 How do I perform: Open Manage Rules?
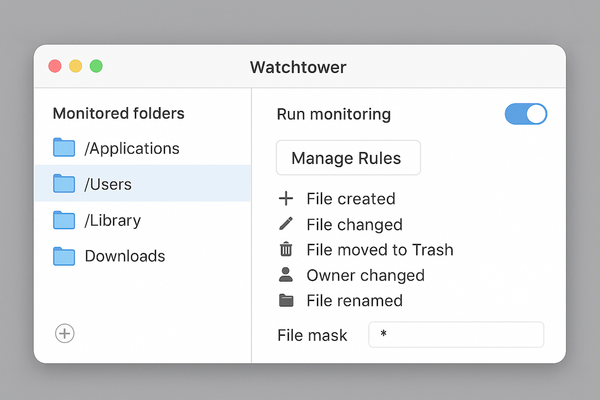(x=347, y=158)
